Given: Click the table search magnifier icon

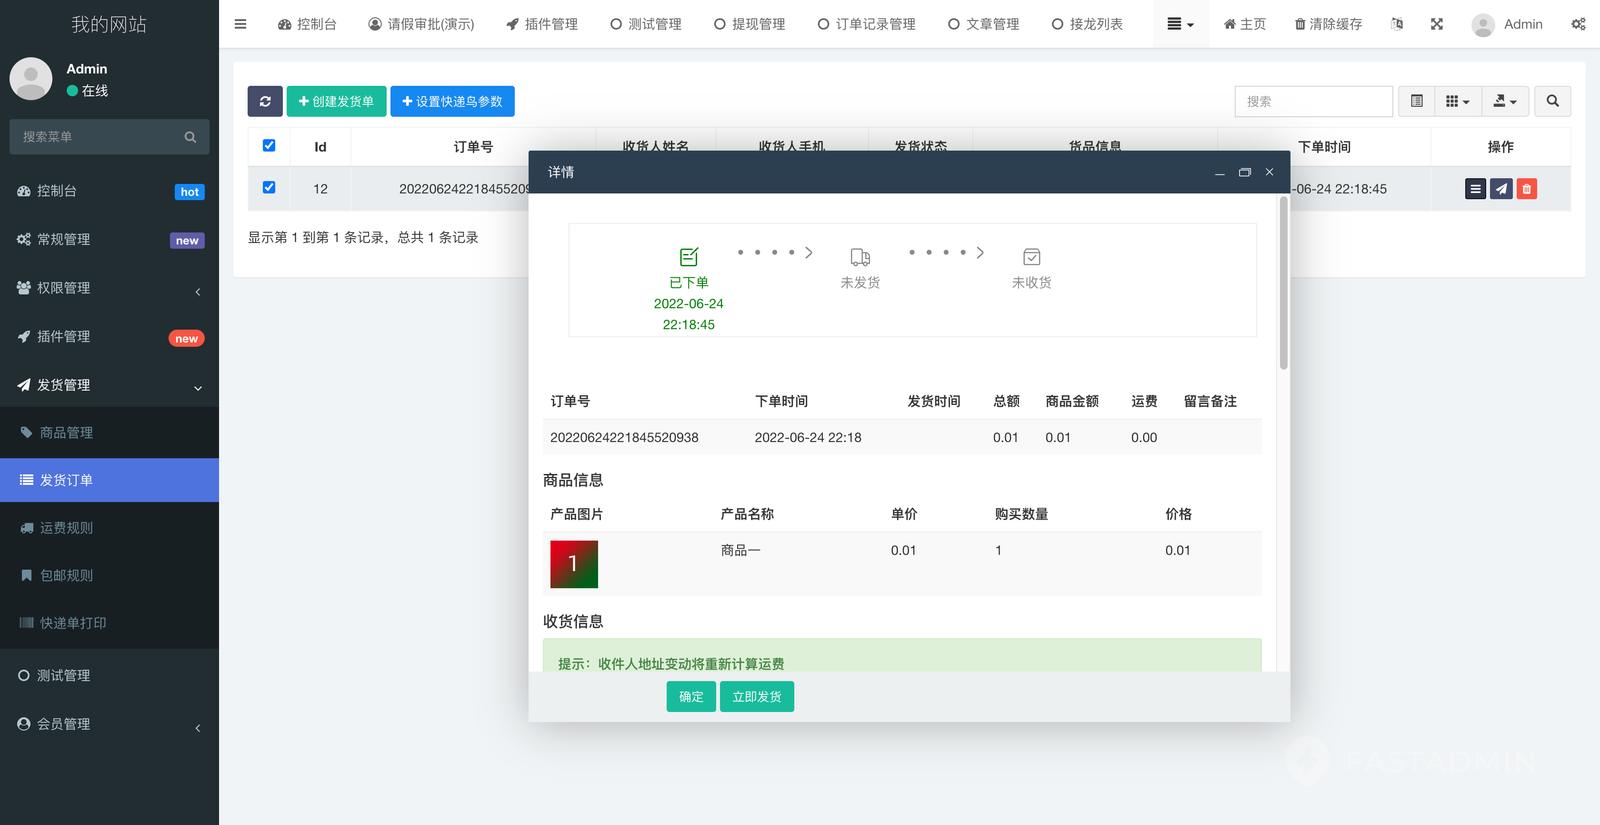Looking at the screenshot, I should point(1552,101).
